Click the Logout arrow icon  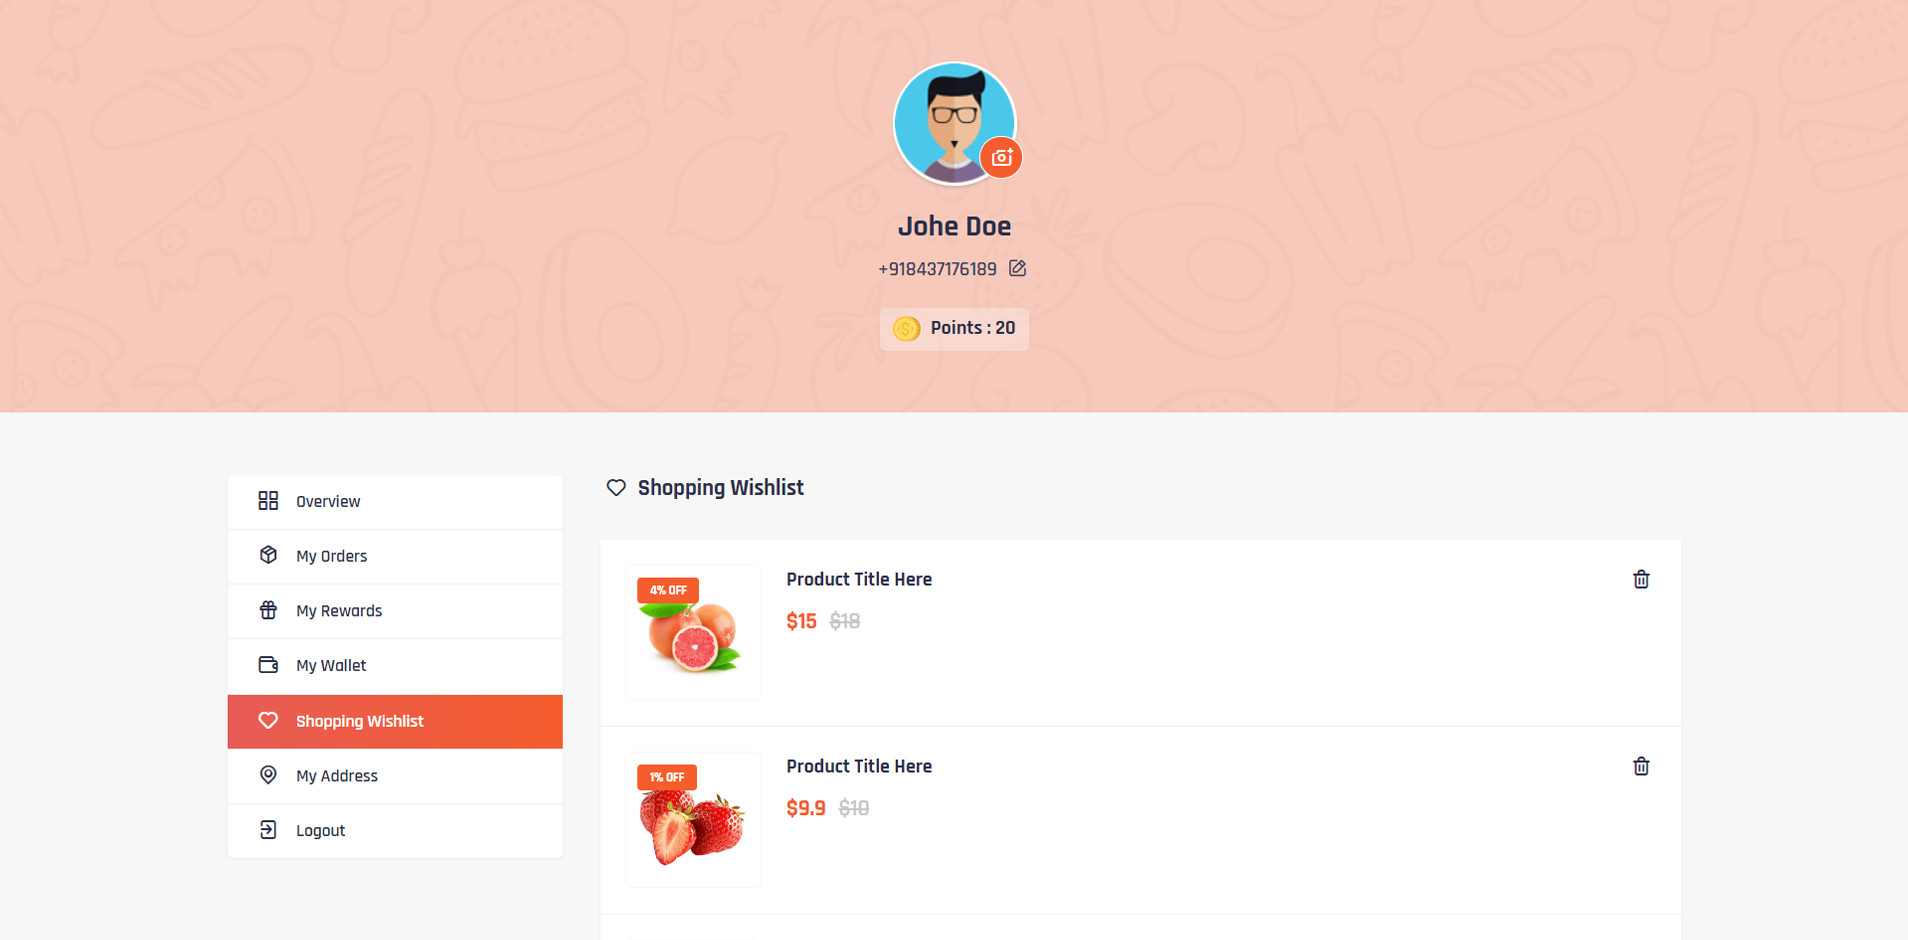pyautogui.click(x=268, y=830)
